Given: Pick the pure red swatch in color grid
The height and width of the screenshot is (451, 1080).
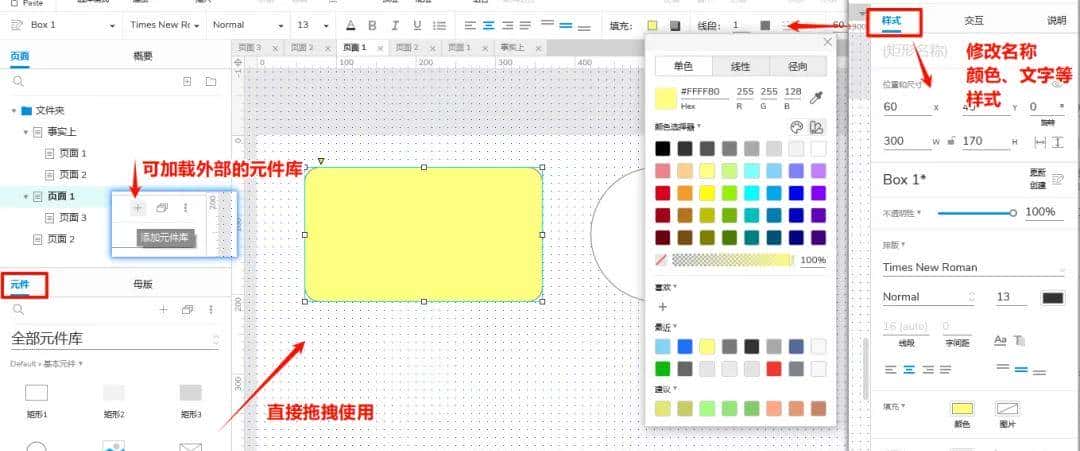Looking at the screenshot, I should (663, 193).
